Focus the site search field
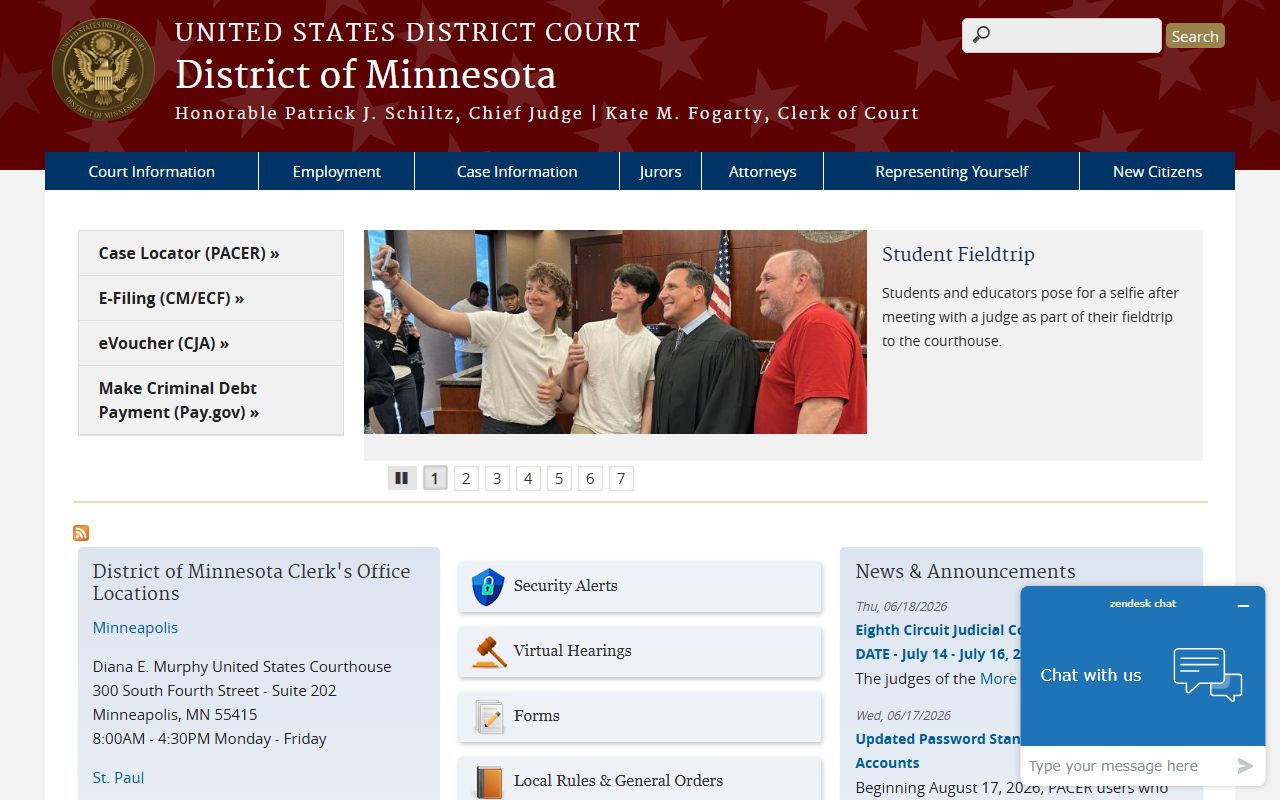This screenshot has width=1280, height=800. click(1062, 35)
